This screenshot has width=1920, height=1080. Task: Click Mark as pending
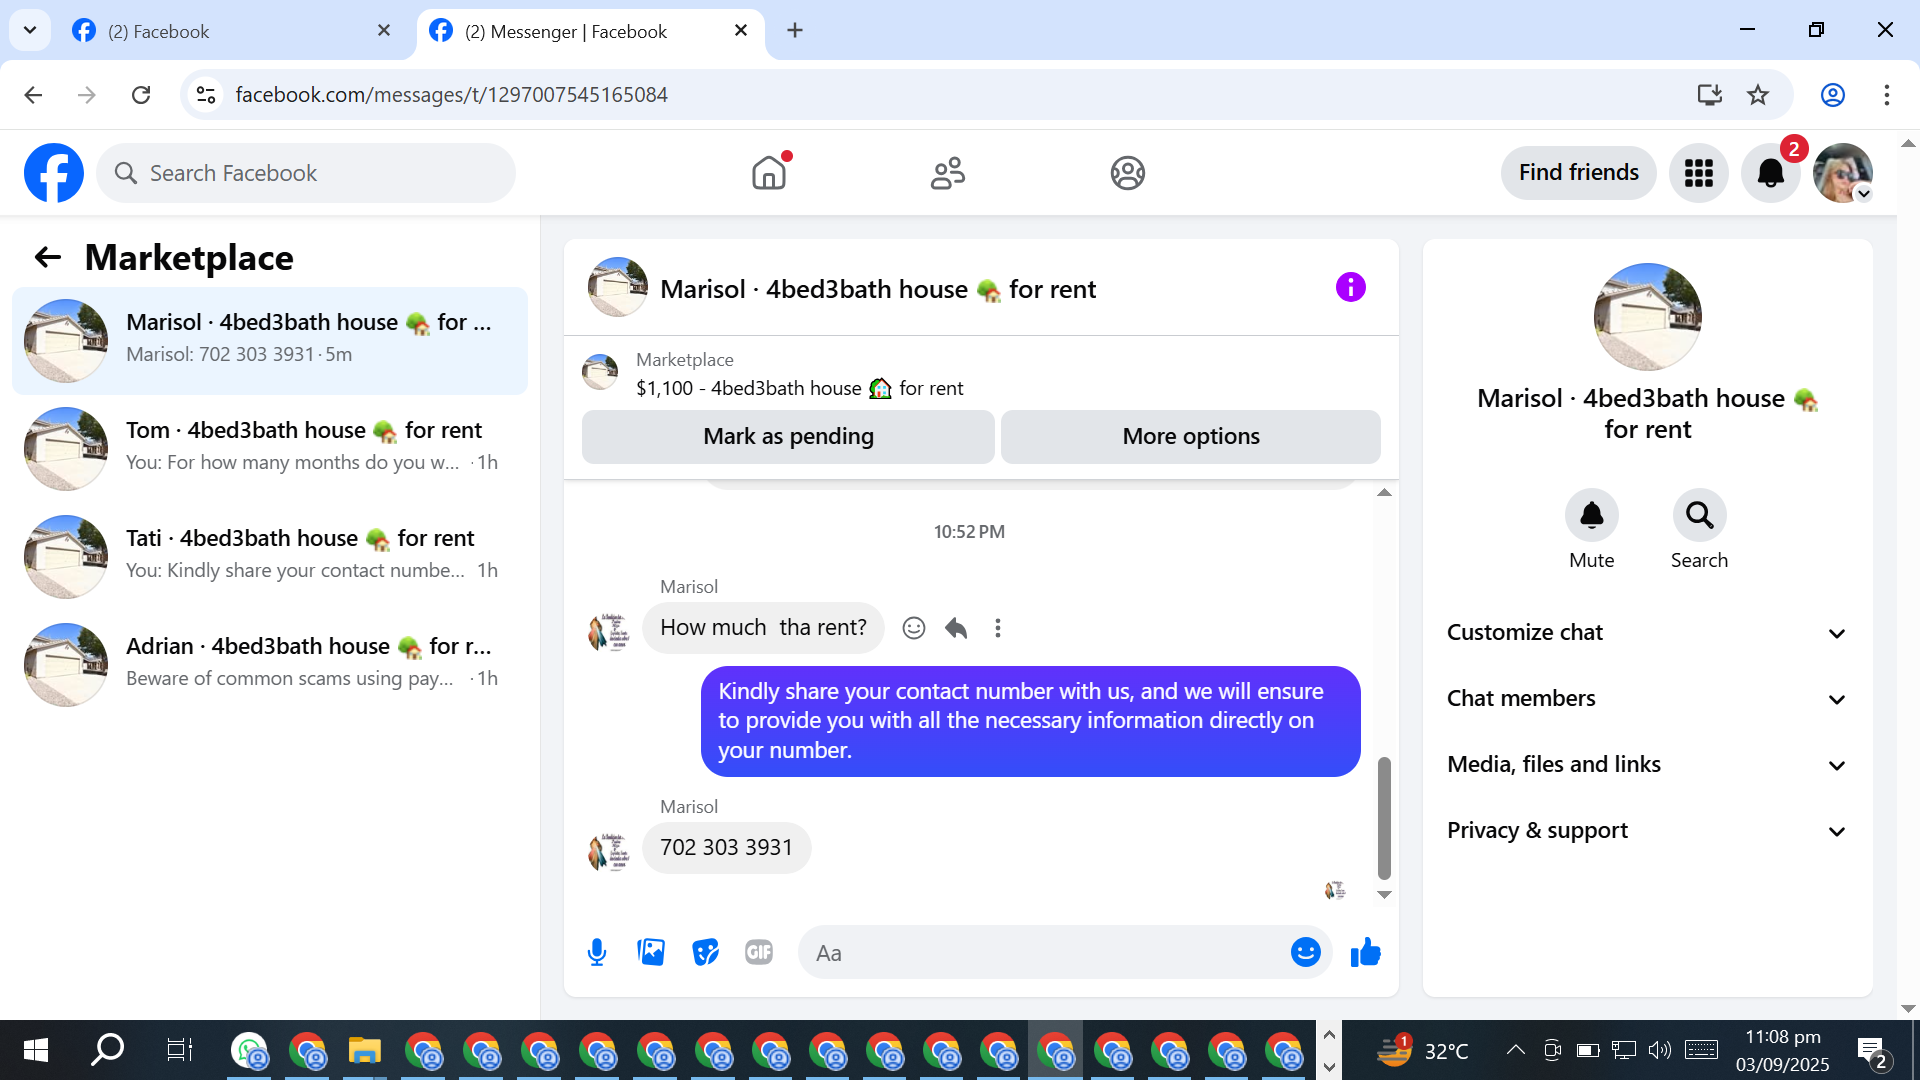(788, 437)
